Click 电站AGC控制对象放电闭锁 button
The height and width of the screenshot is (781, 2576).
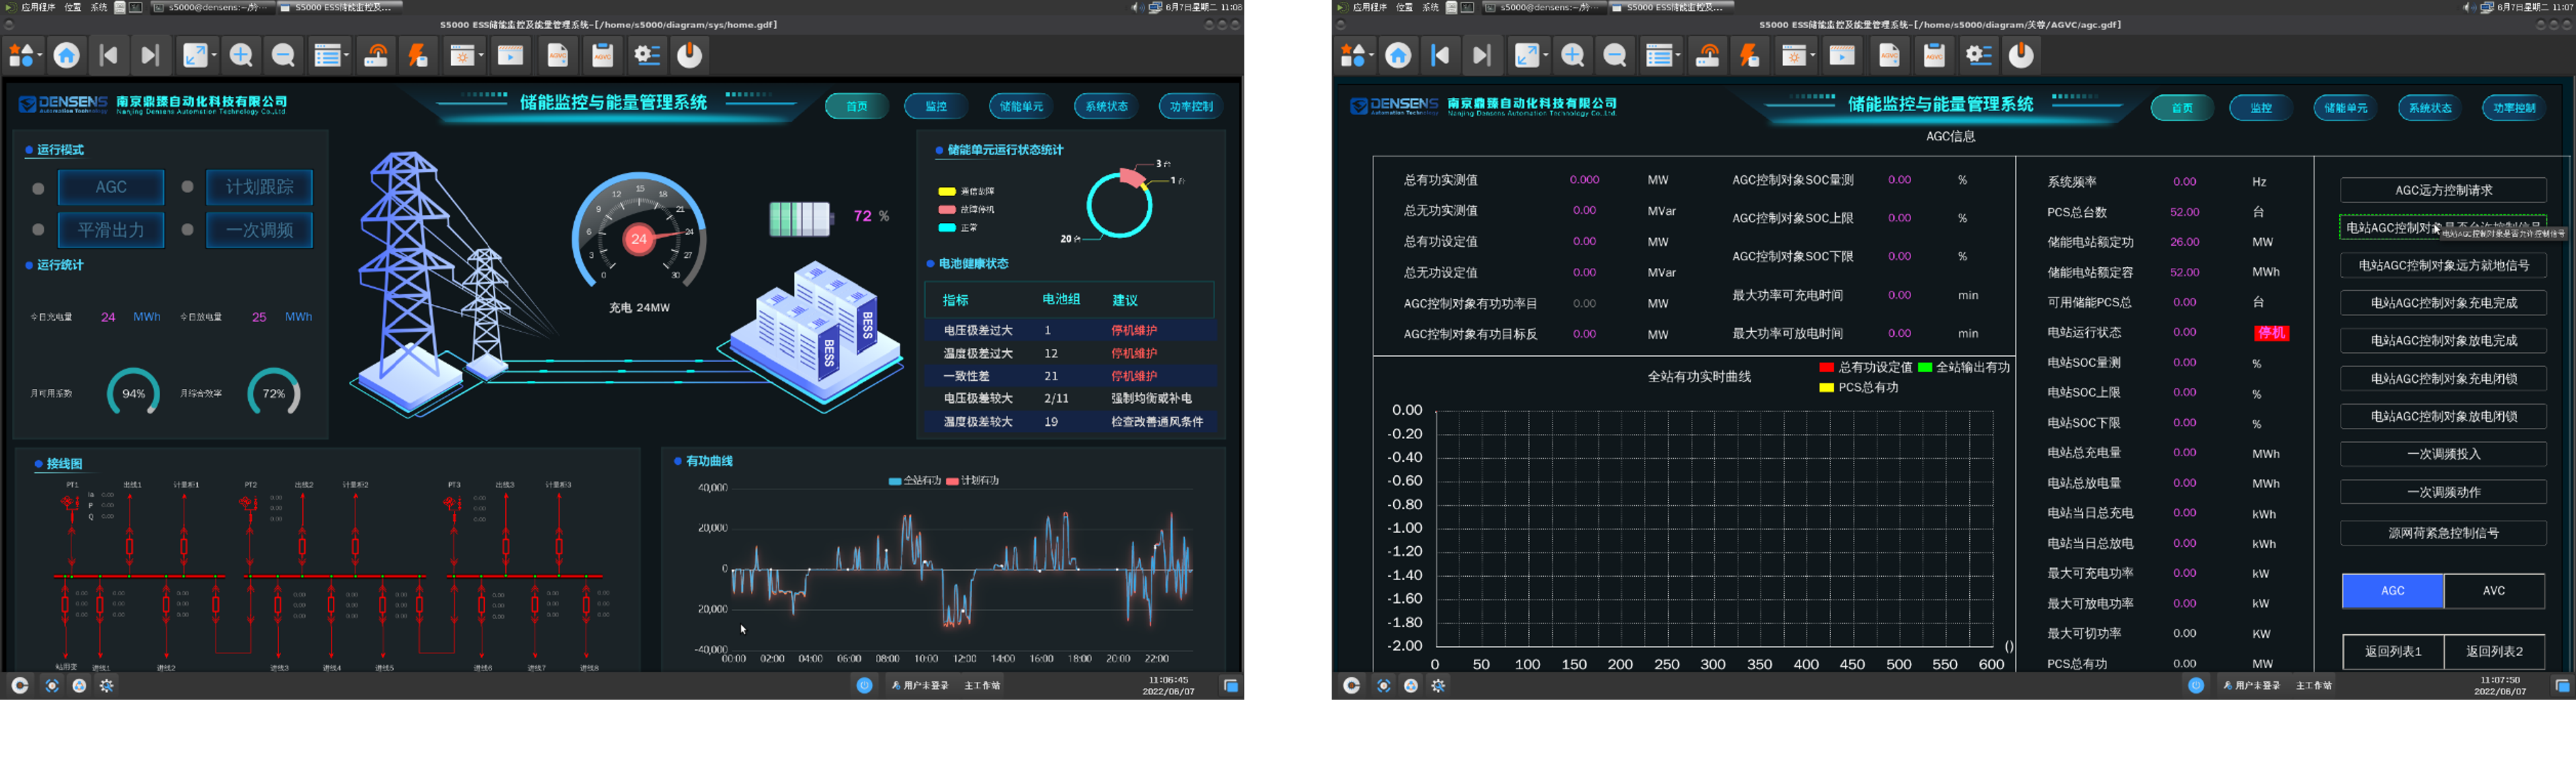(x=2443, y=416)
